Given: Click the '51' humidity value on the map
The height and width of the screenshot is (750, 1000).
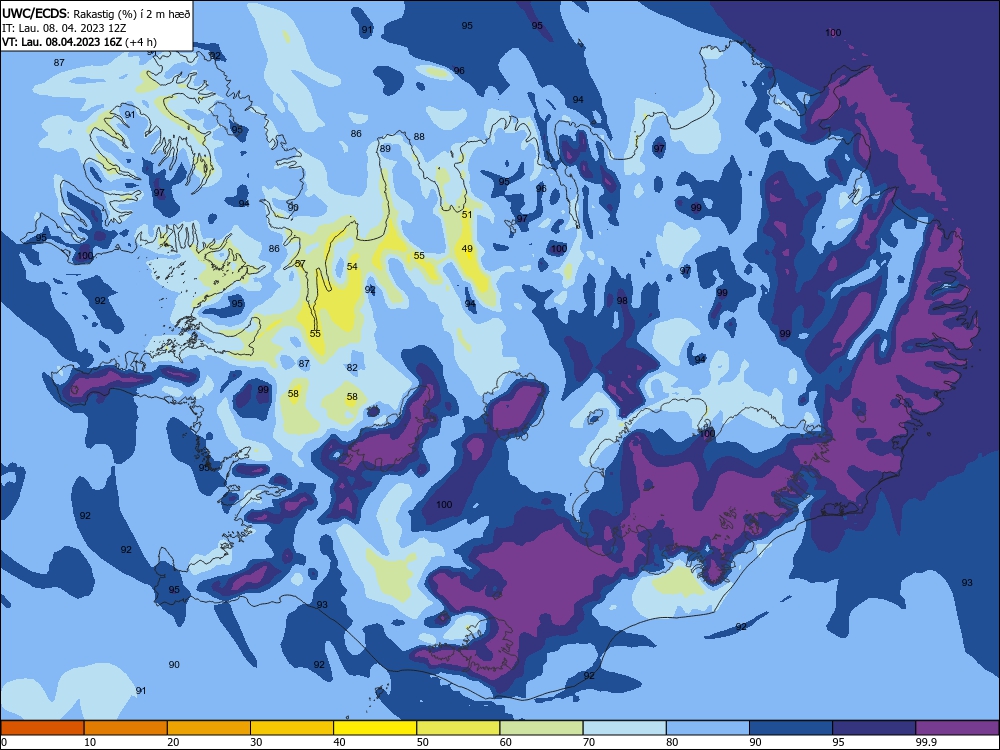Looking at the screenshot, I should click(x=467, y=214).
